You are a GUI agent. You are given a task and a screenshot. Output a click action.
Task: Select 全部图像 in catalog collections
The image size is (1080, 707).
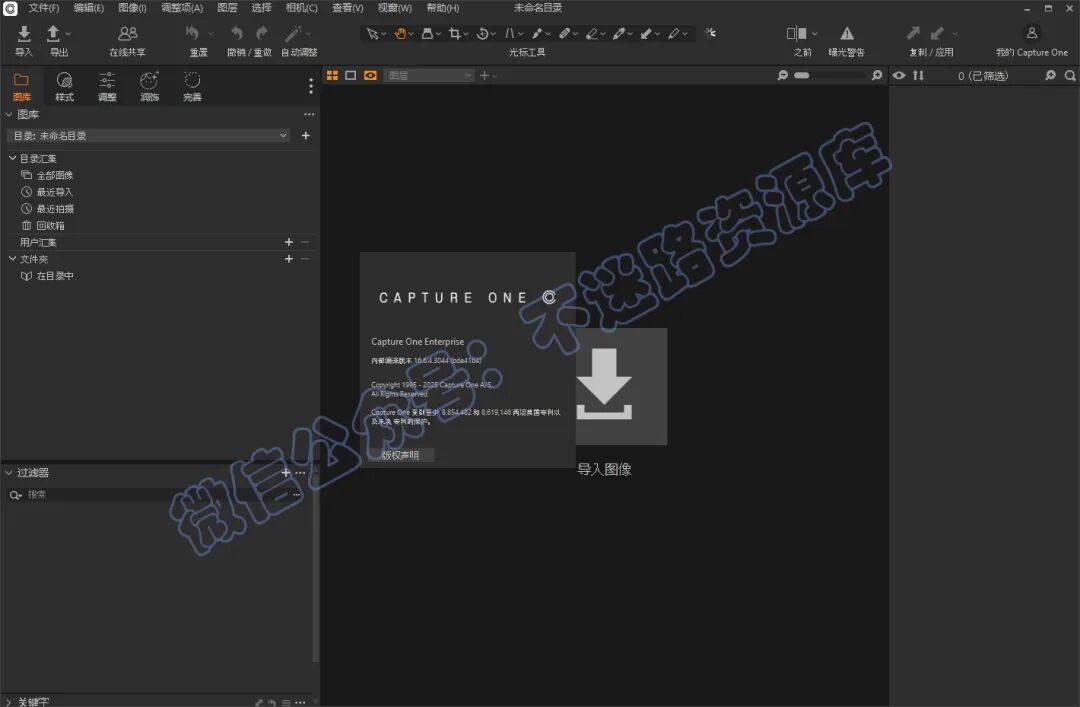[x=54, y=175]
